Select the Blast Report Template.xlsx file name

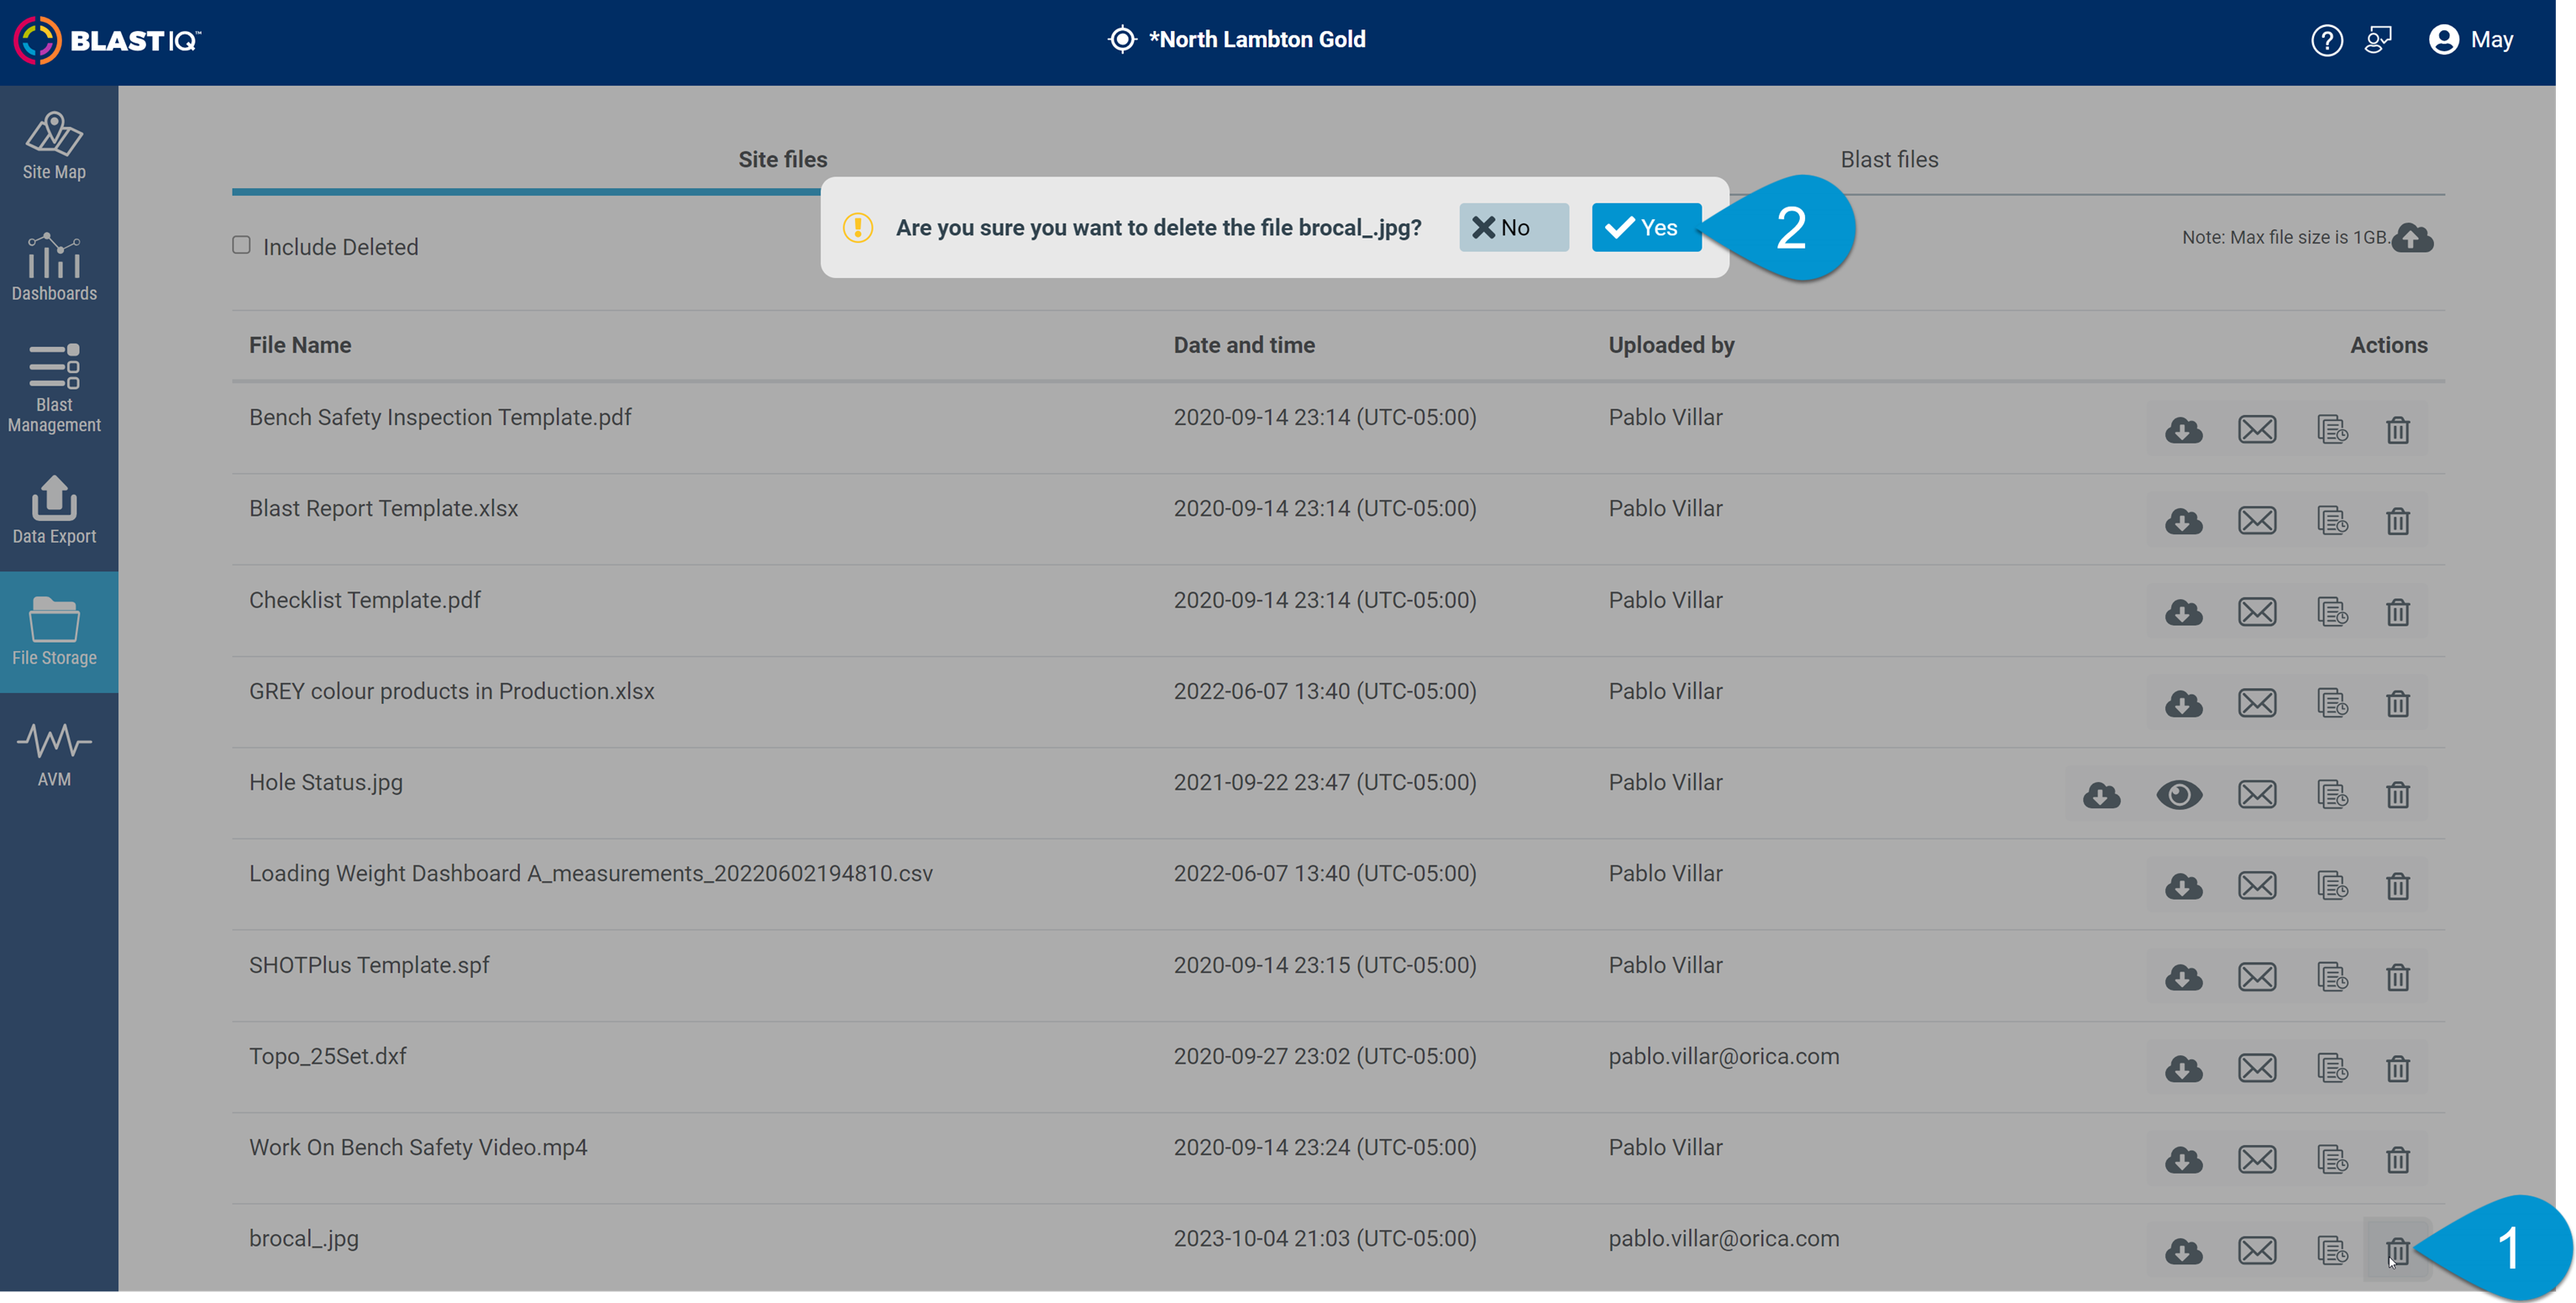coord(383,508)
